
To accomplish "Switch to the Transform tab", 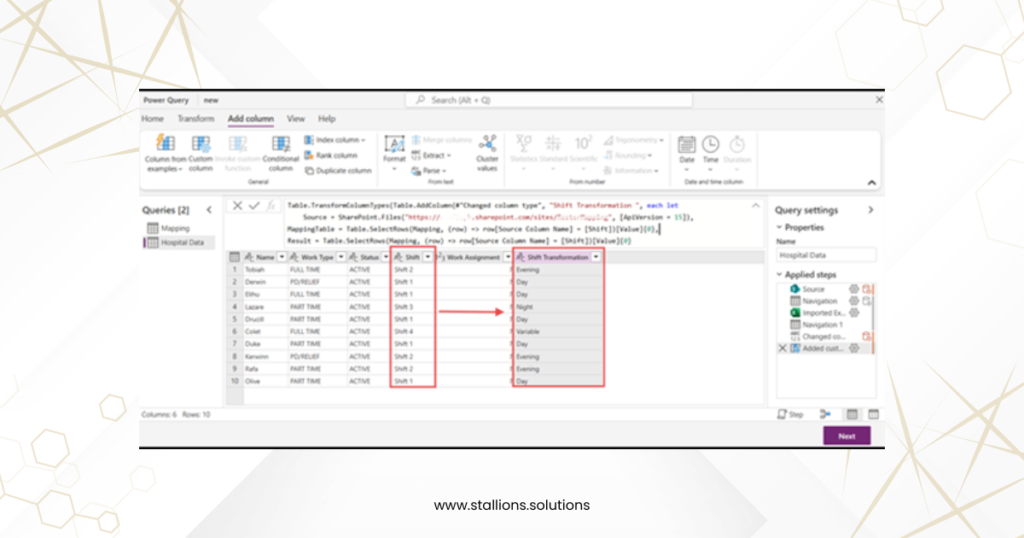I will 196,119.
